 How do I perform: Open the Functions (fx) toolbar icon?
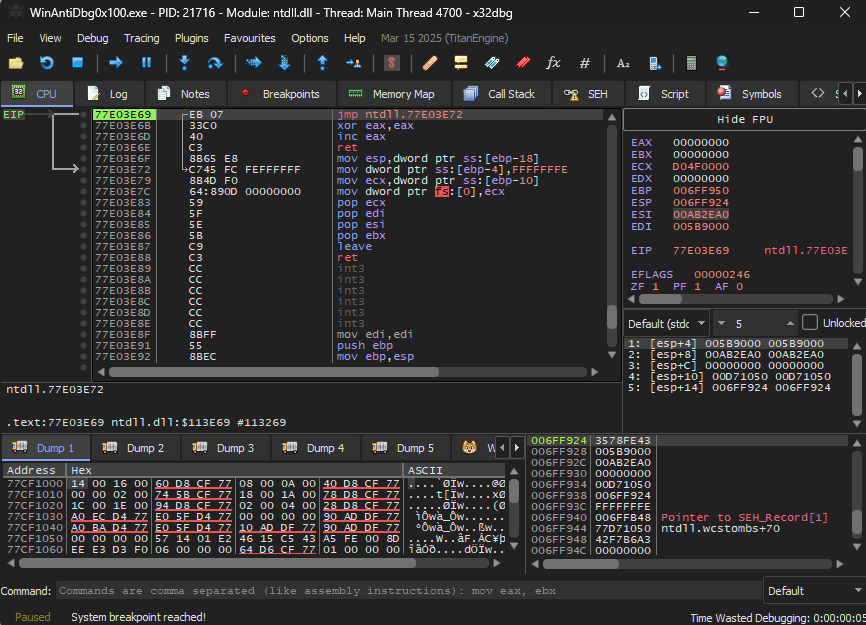click(553, 63)
